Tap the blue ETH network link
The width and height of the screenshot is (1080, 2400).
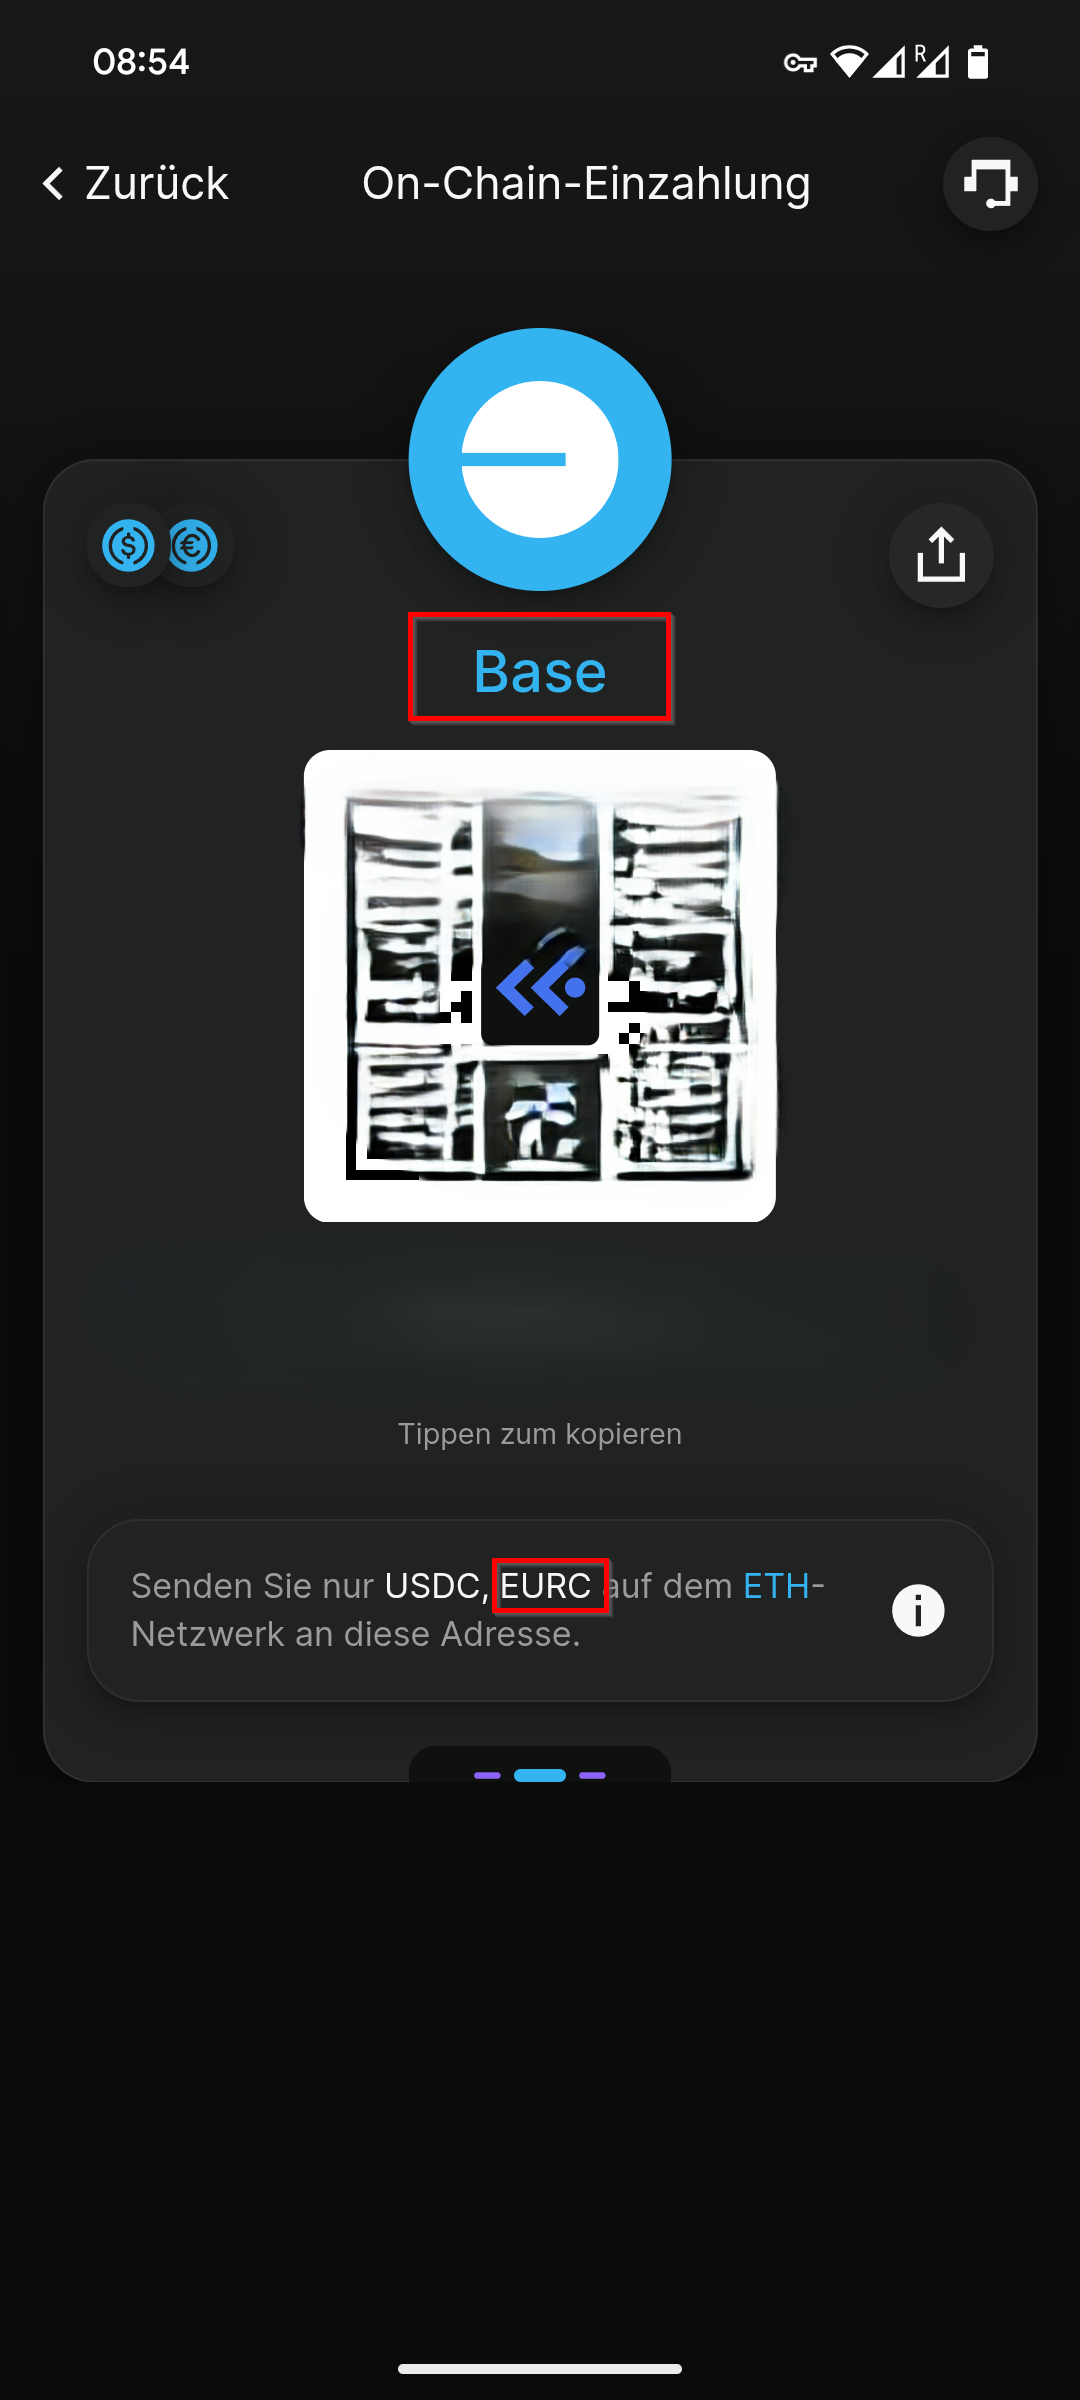[776, 1586]
